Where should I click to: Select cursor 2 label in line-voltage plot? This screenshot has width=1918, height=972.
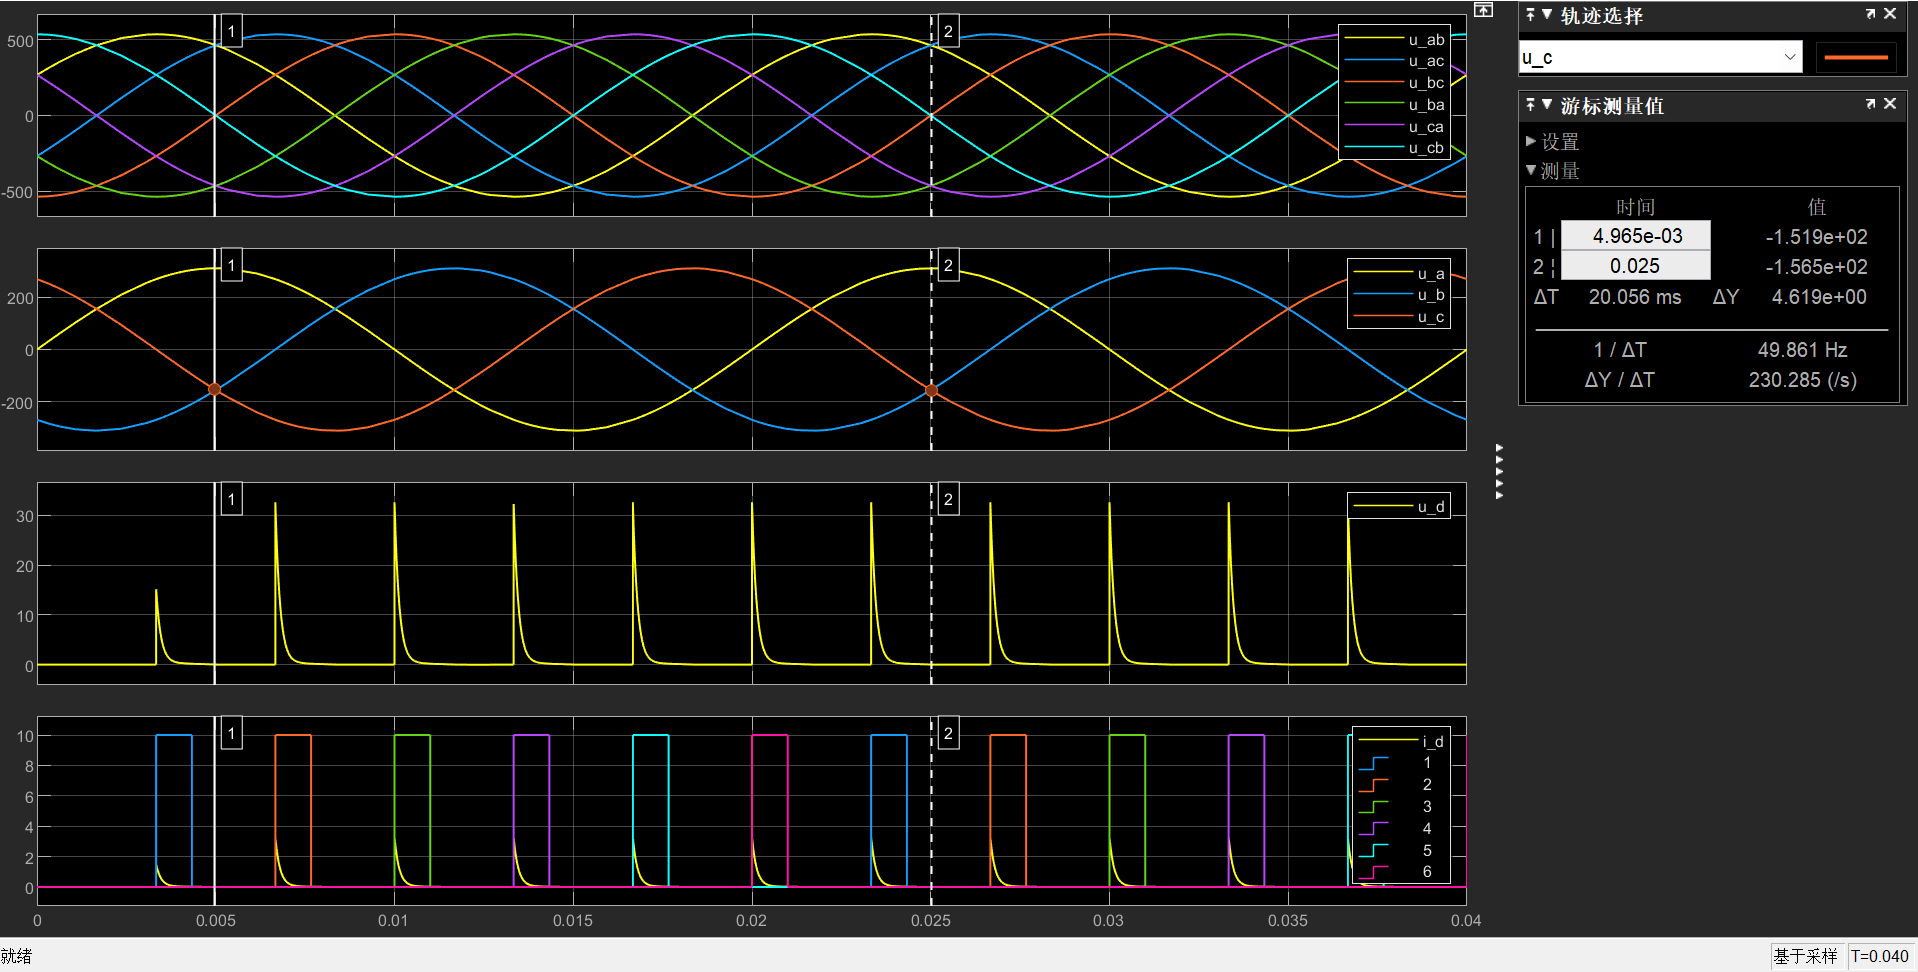click(948, 31)
